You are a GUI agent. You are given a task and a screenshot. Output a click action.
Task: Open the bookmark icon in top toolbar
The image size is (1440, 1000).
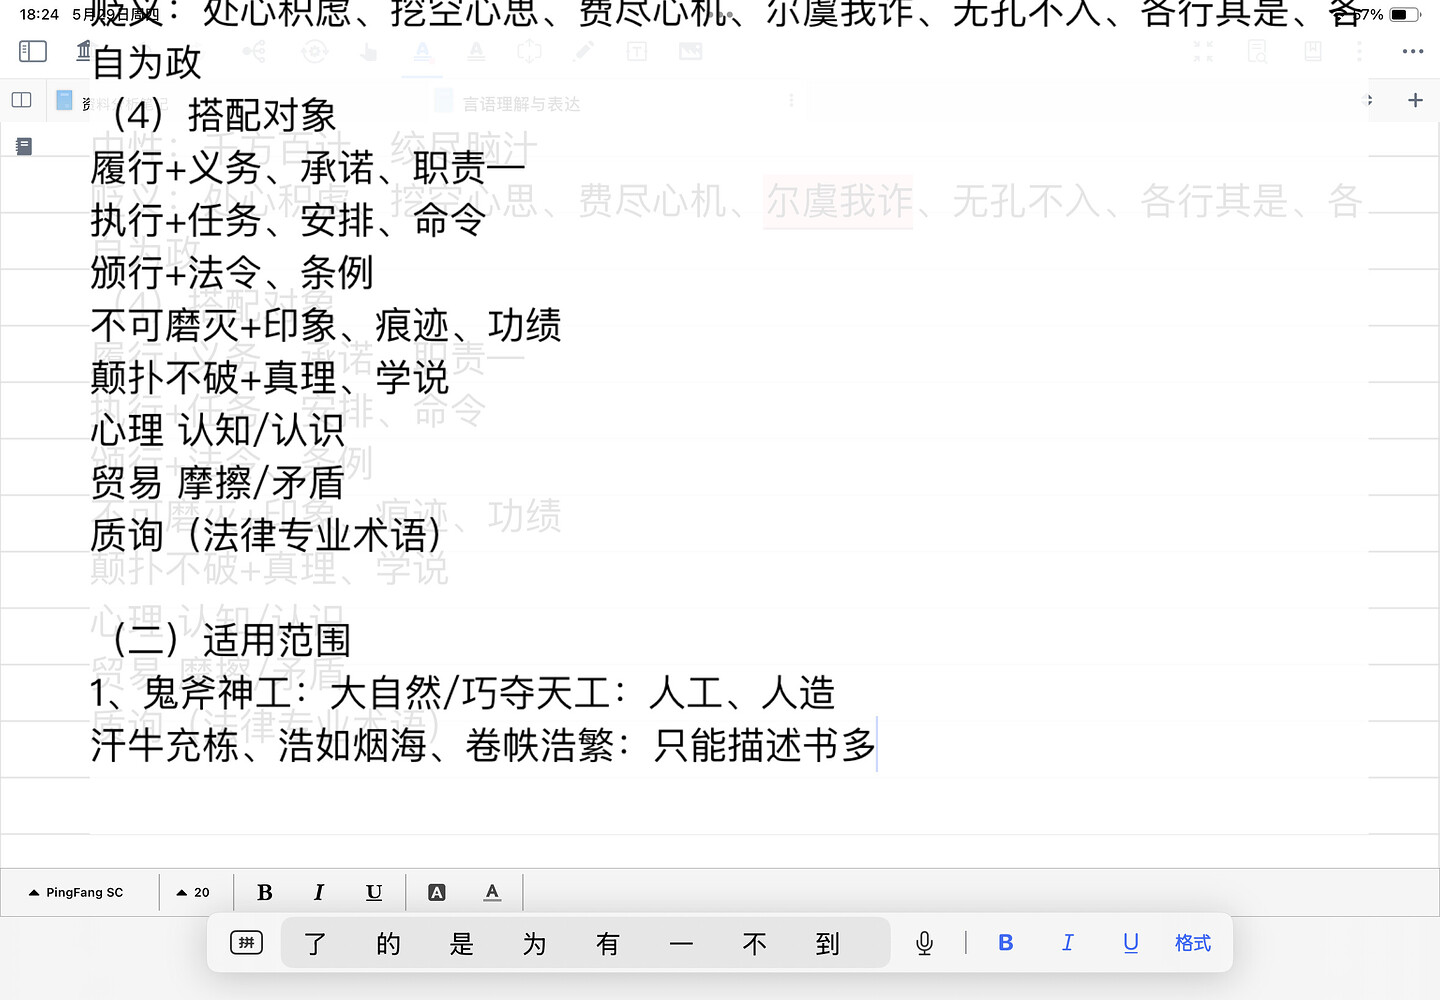[1313, 51]
